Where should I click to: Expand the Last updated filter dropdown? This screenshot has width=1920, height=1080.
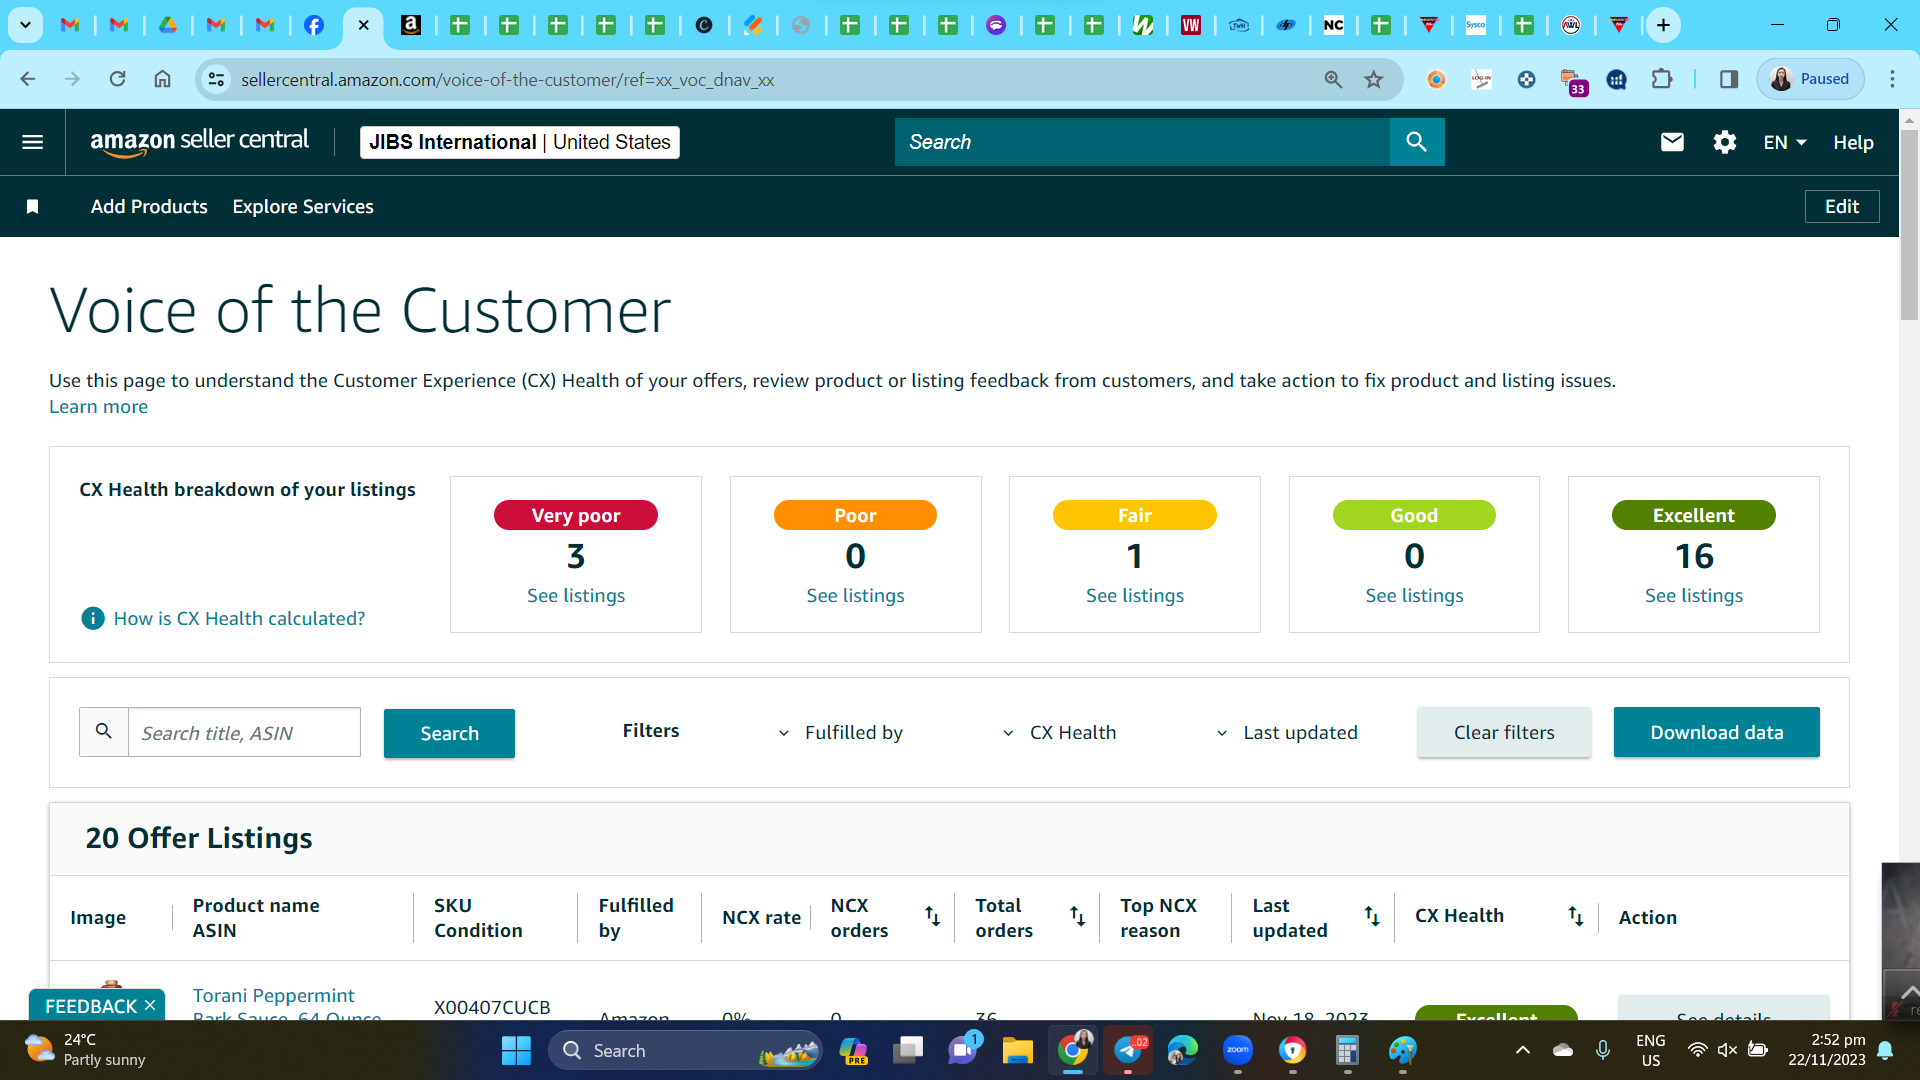(x=1287, y=733)
